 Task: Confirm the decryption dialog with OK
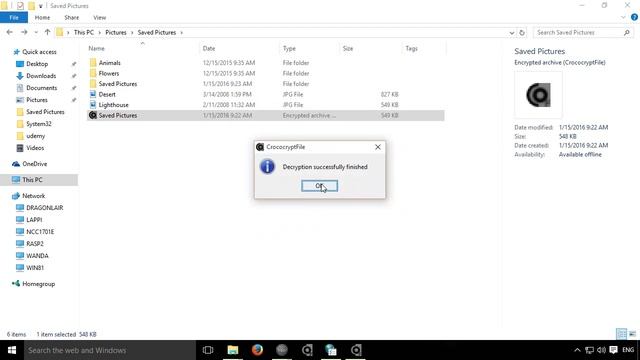point(319,186)
